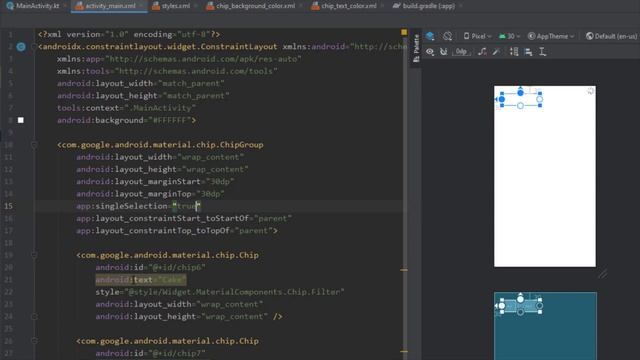The image size is (640, 360).
Task: Click line number 15 in gutter
Action: [x=8, y=206]
